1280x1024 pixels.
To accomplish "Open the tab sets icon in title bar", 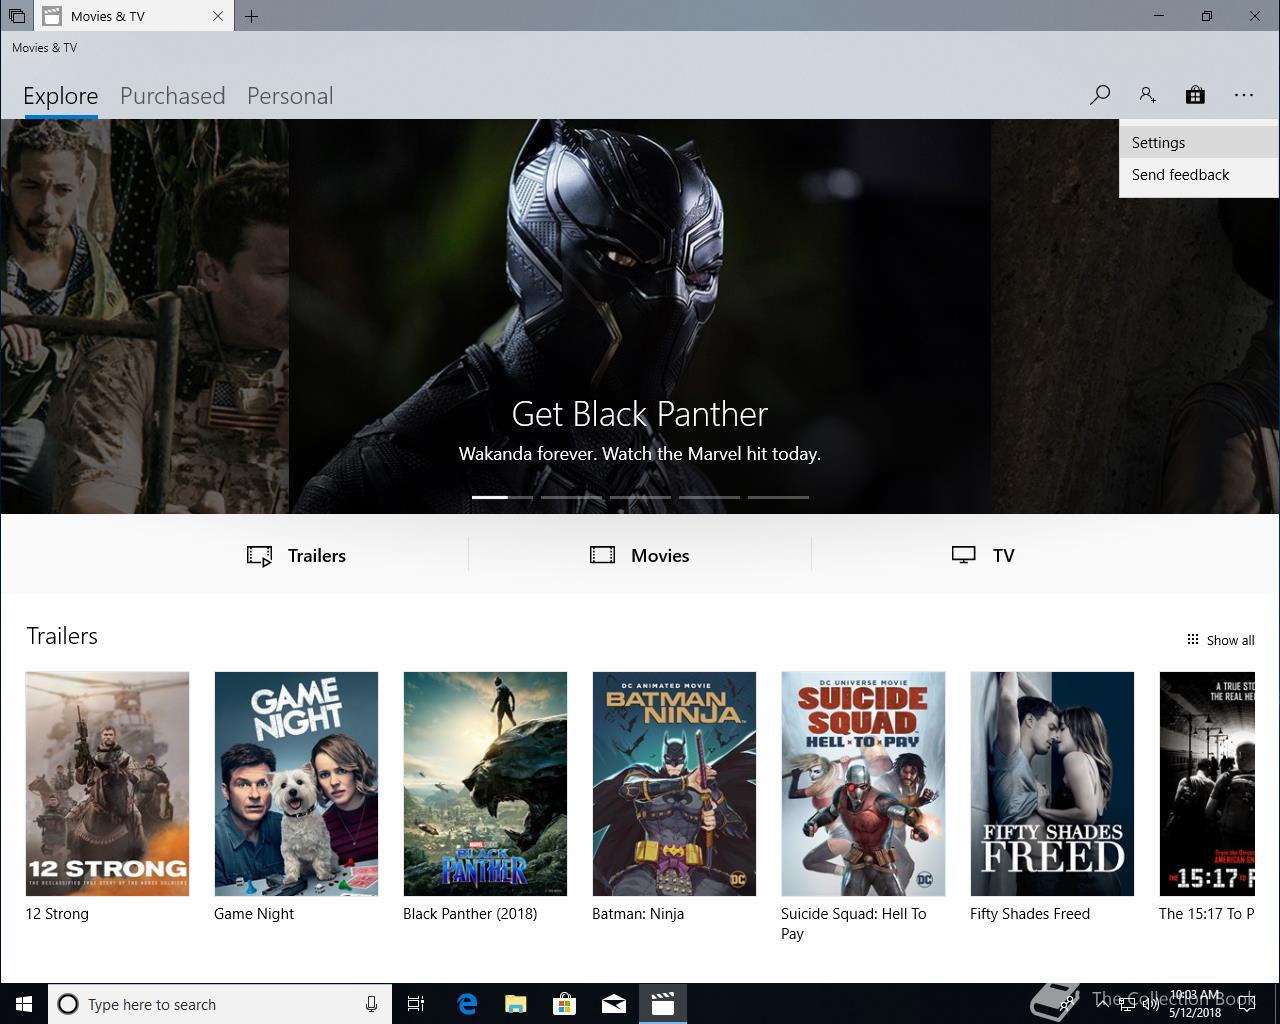I will [x=17, y=16].
